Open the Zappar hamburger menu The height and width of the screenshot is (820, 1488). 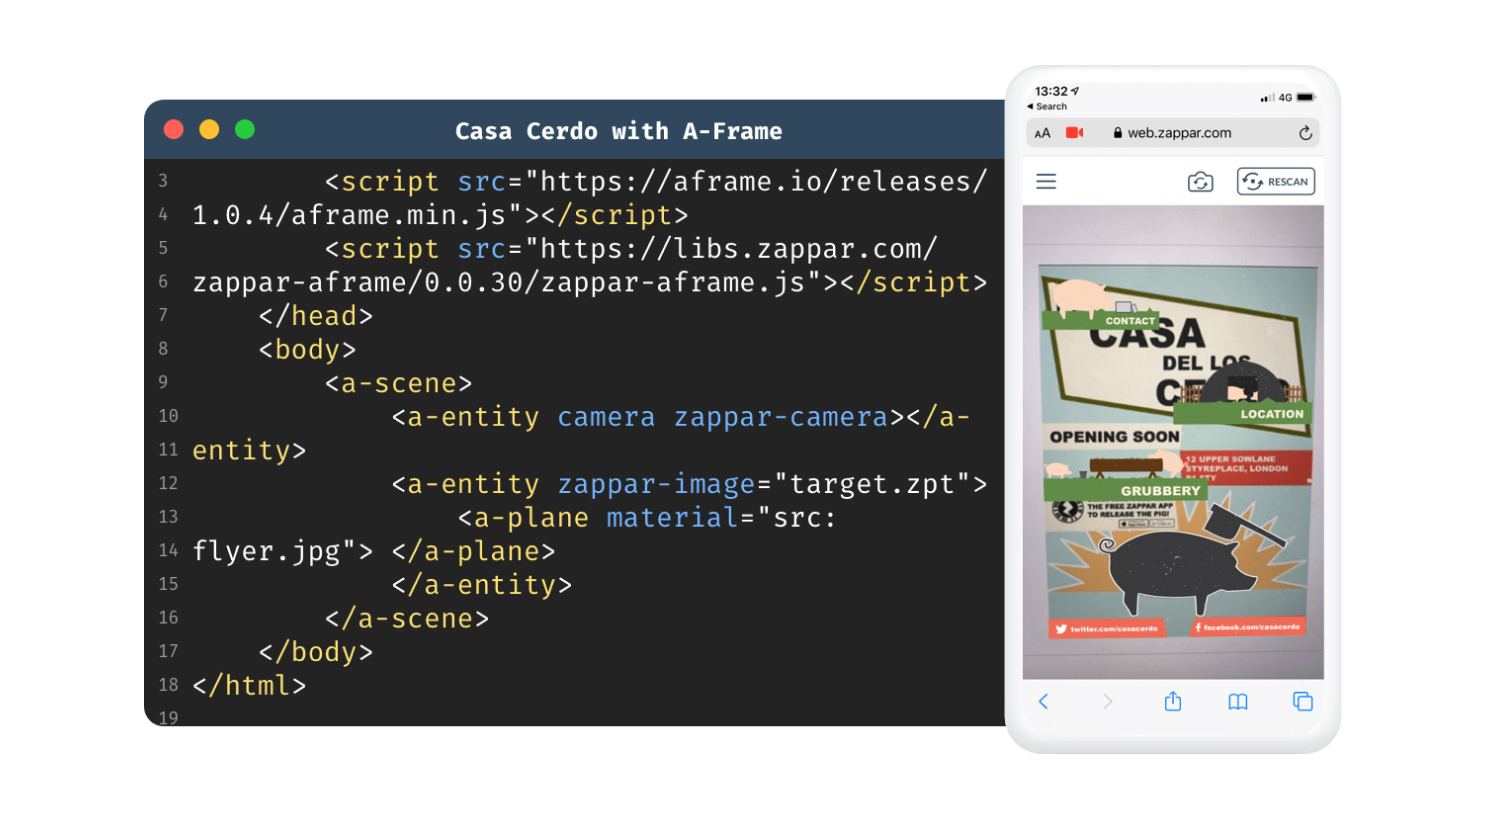coord(1046,181)
